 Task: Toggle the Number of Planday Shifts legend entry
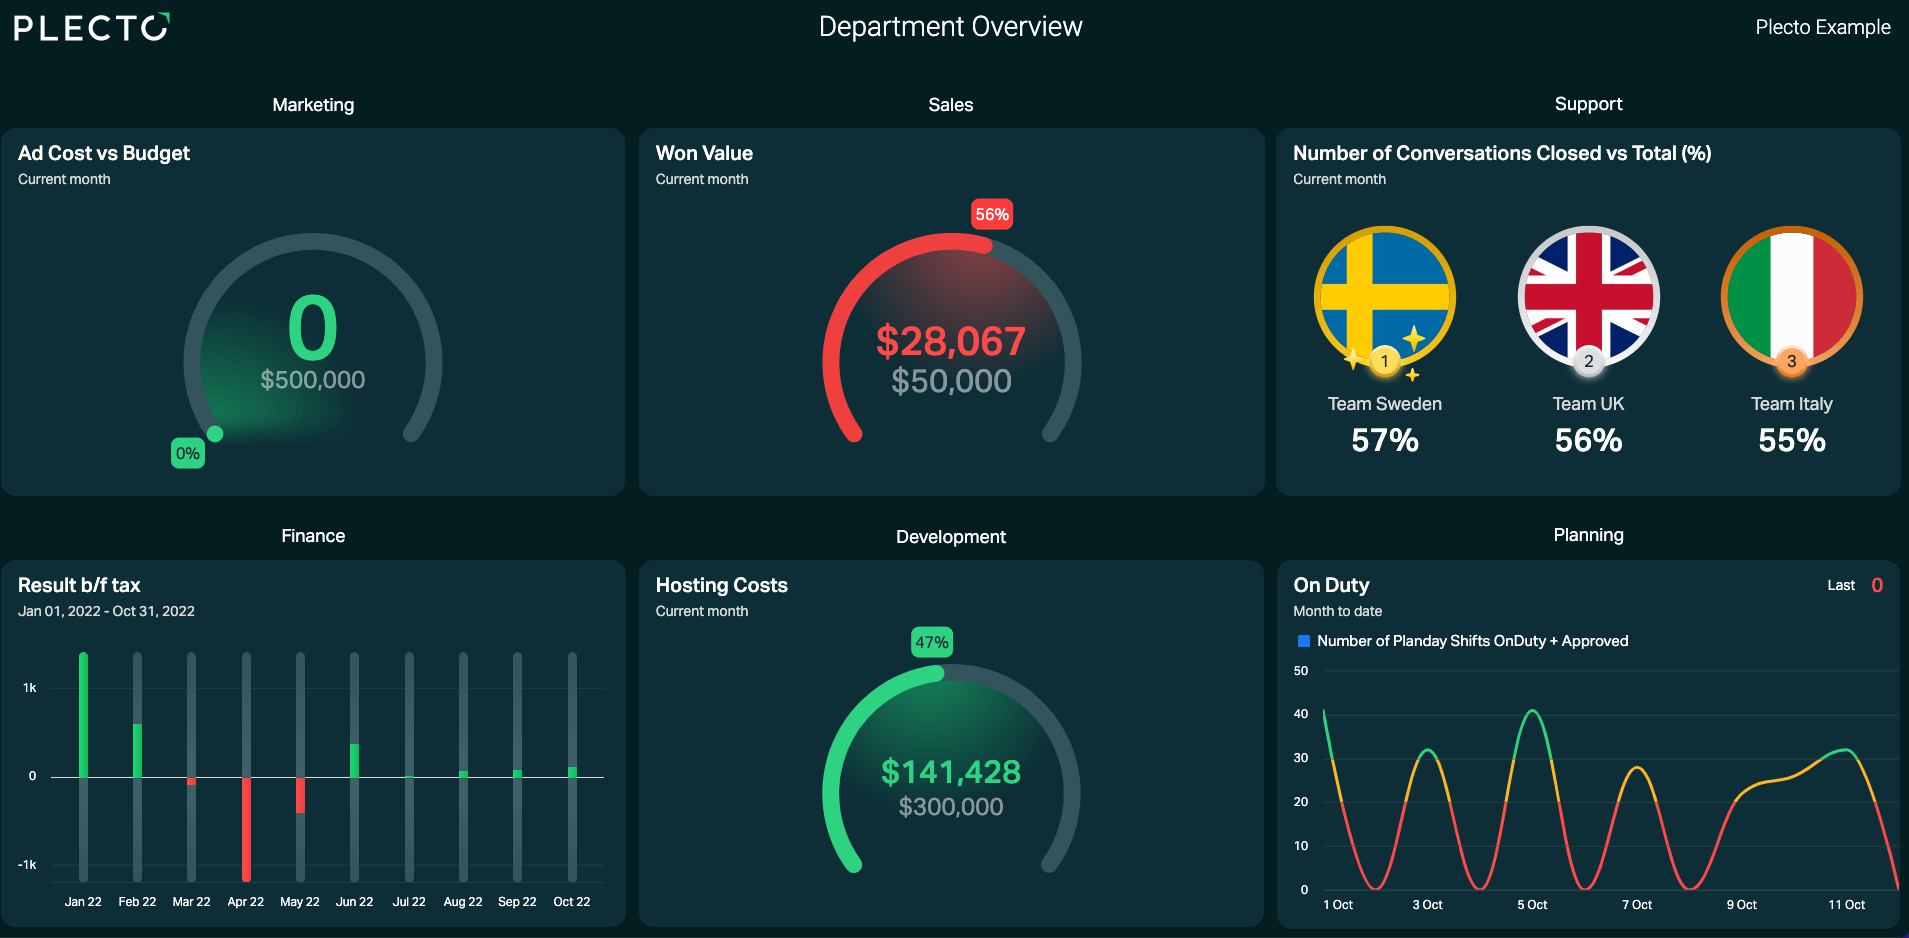coord(1463,641)
